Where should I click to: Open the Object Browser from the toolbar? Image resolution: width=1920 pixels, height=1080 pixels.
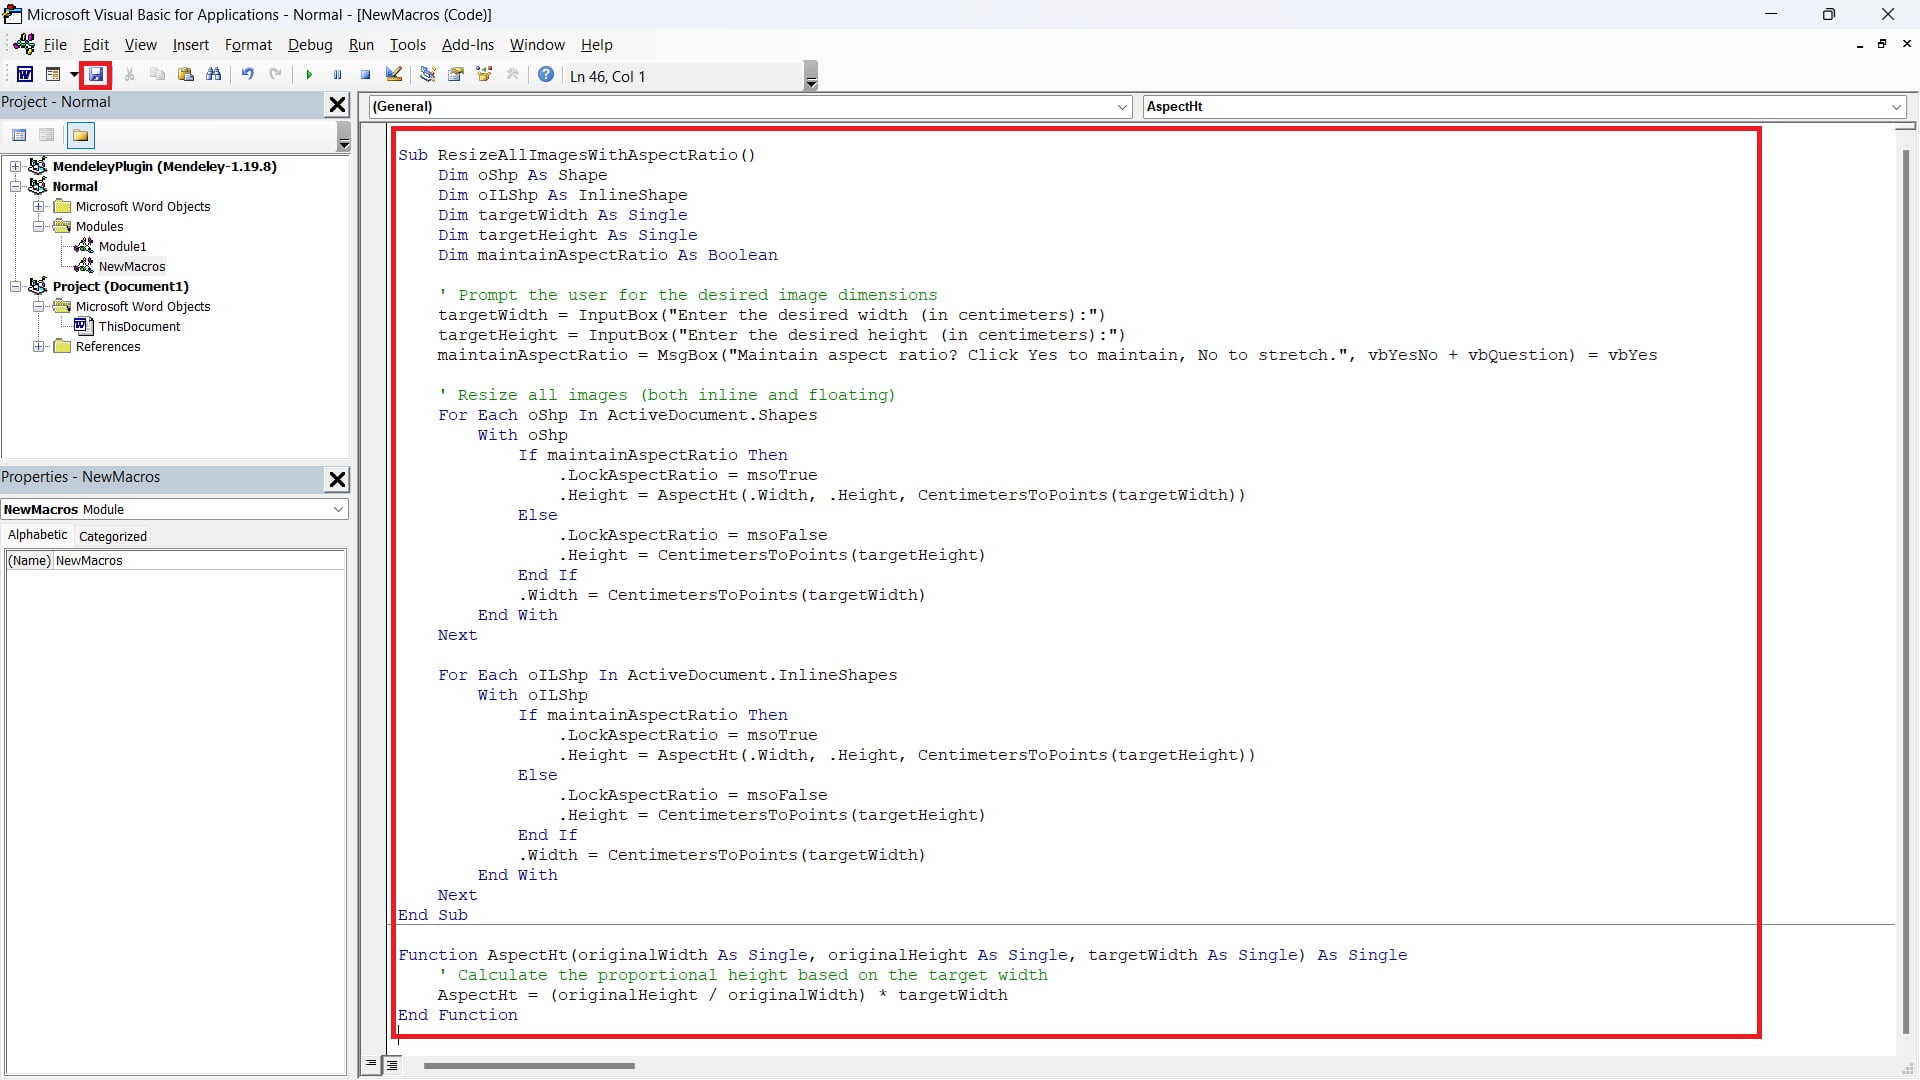[484, 74]
